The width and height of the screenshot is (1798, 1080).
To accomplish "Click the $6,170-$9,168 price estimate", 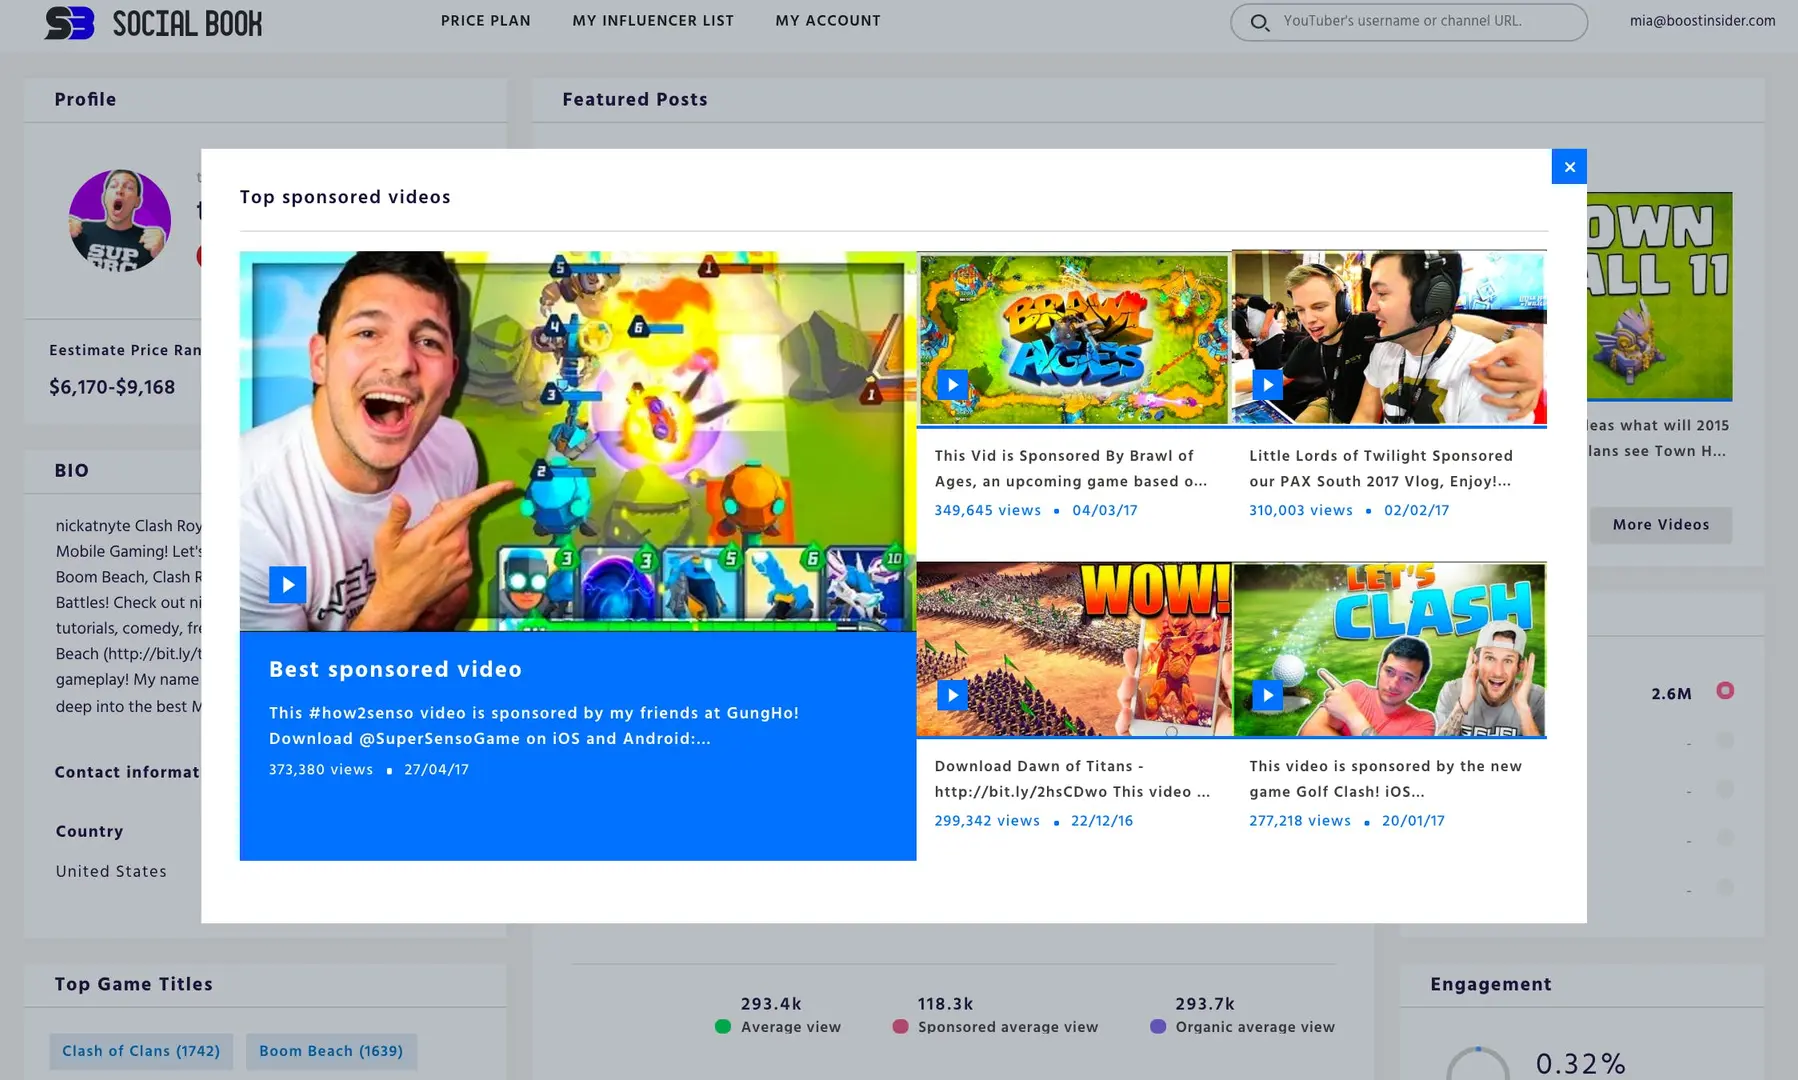I will click(112, 387).
